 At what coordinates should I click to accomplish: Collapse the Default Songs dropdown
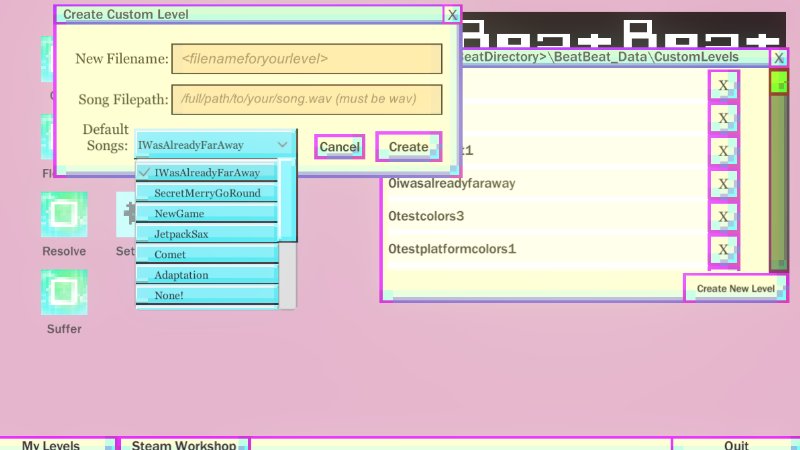click(215, 145)
